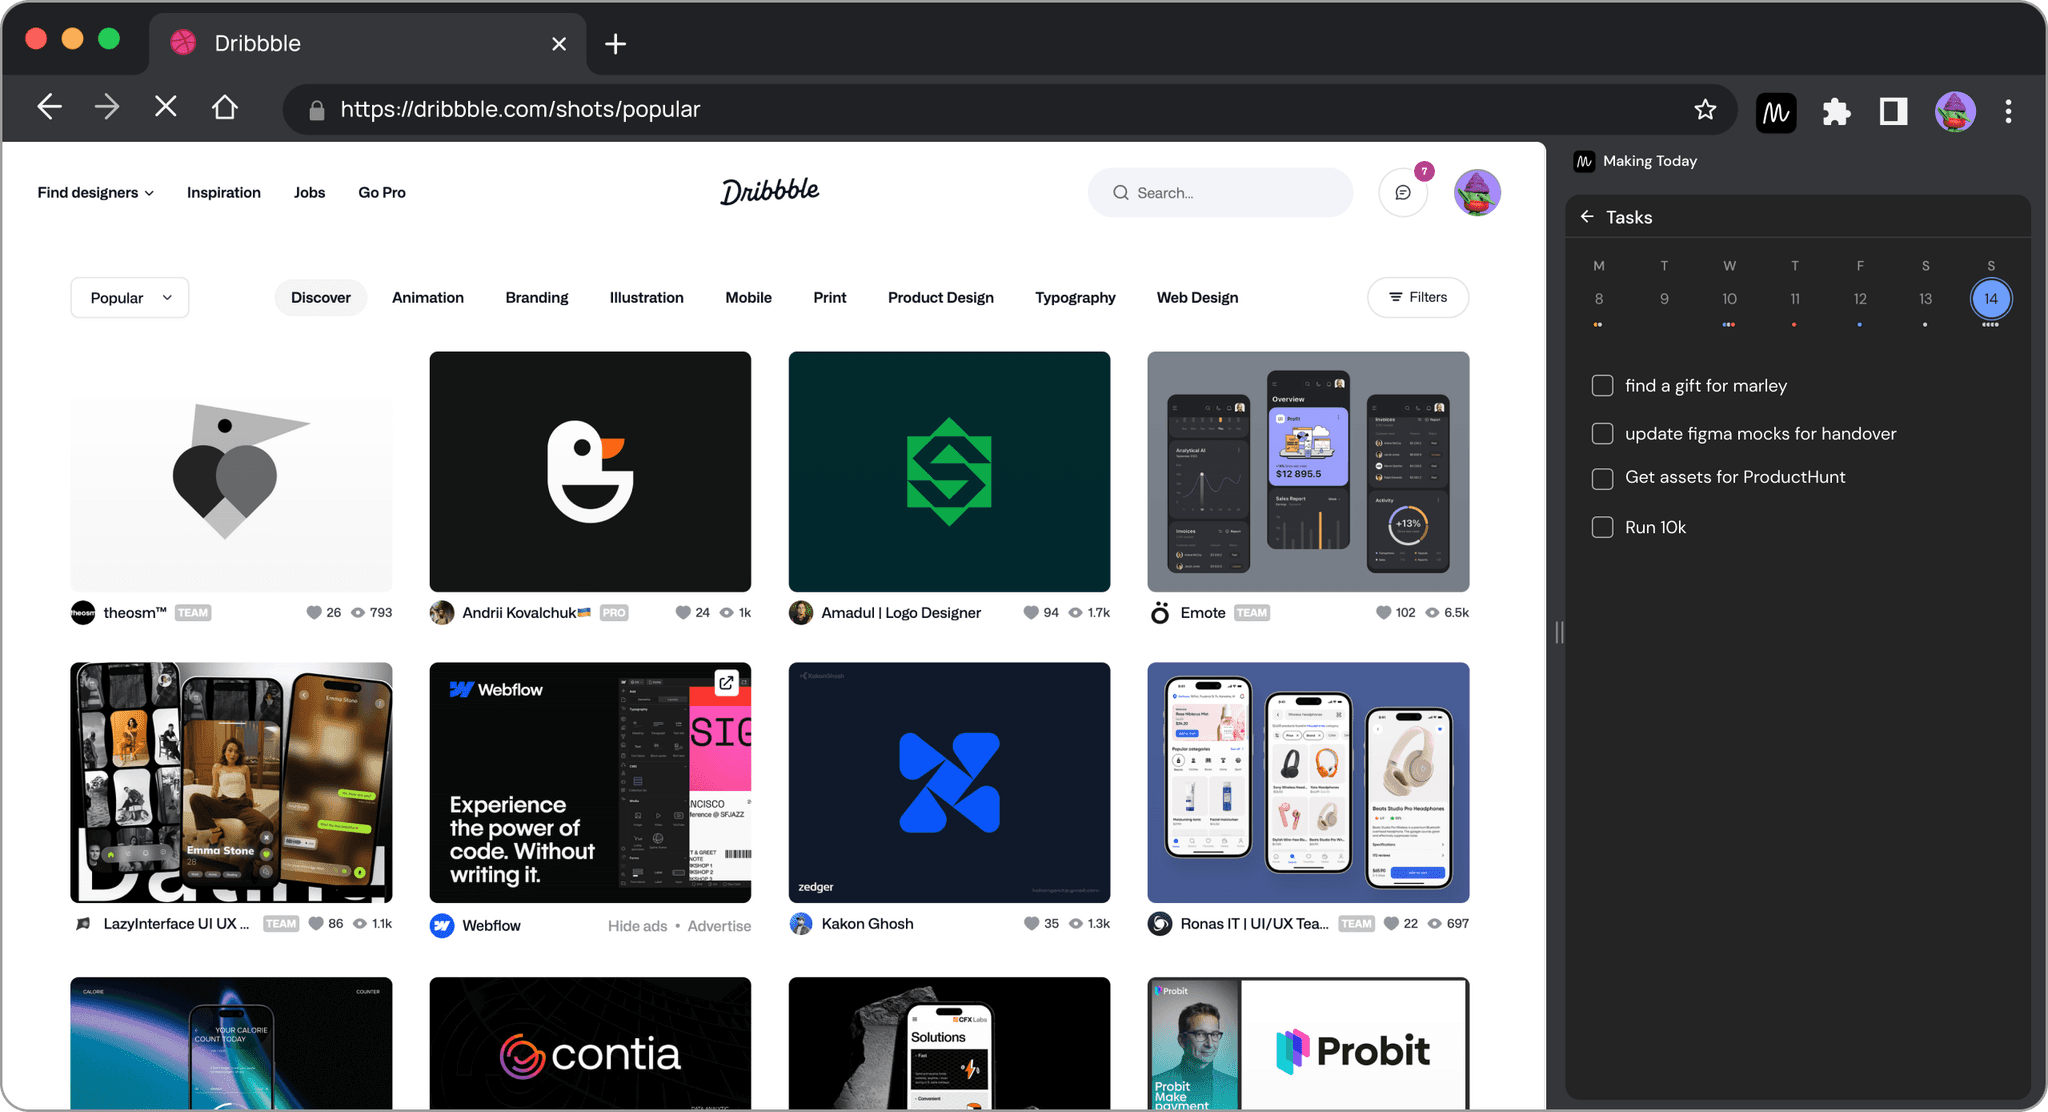Switch to the Print category
Screen dimensions: 2048x1112
830,298
